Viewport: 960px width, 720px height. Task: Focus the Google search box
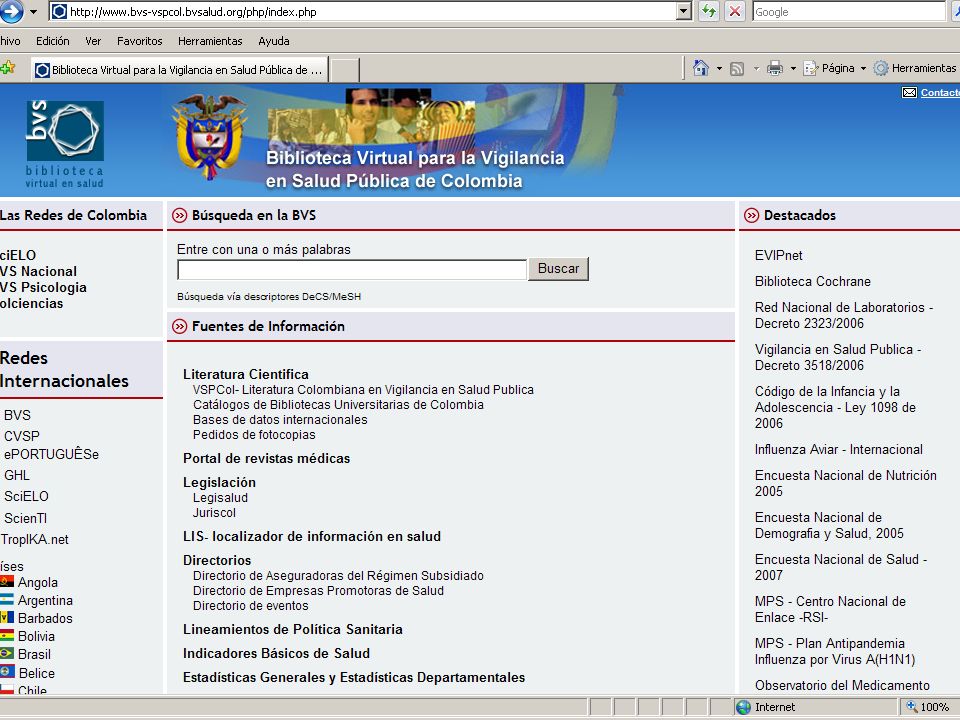click(x=849, y=12)
